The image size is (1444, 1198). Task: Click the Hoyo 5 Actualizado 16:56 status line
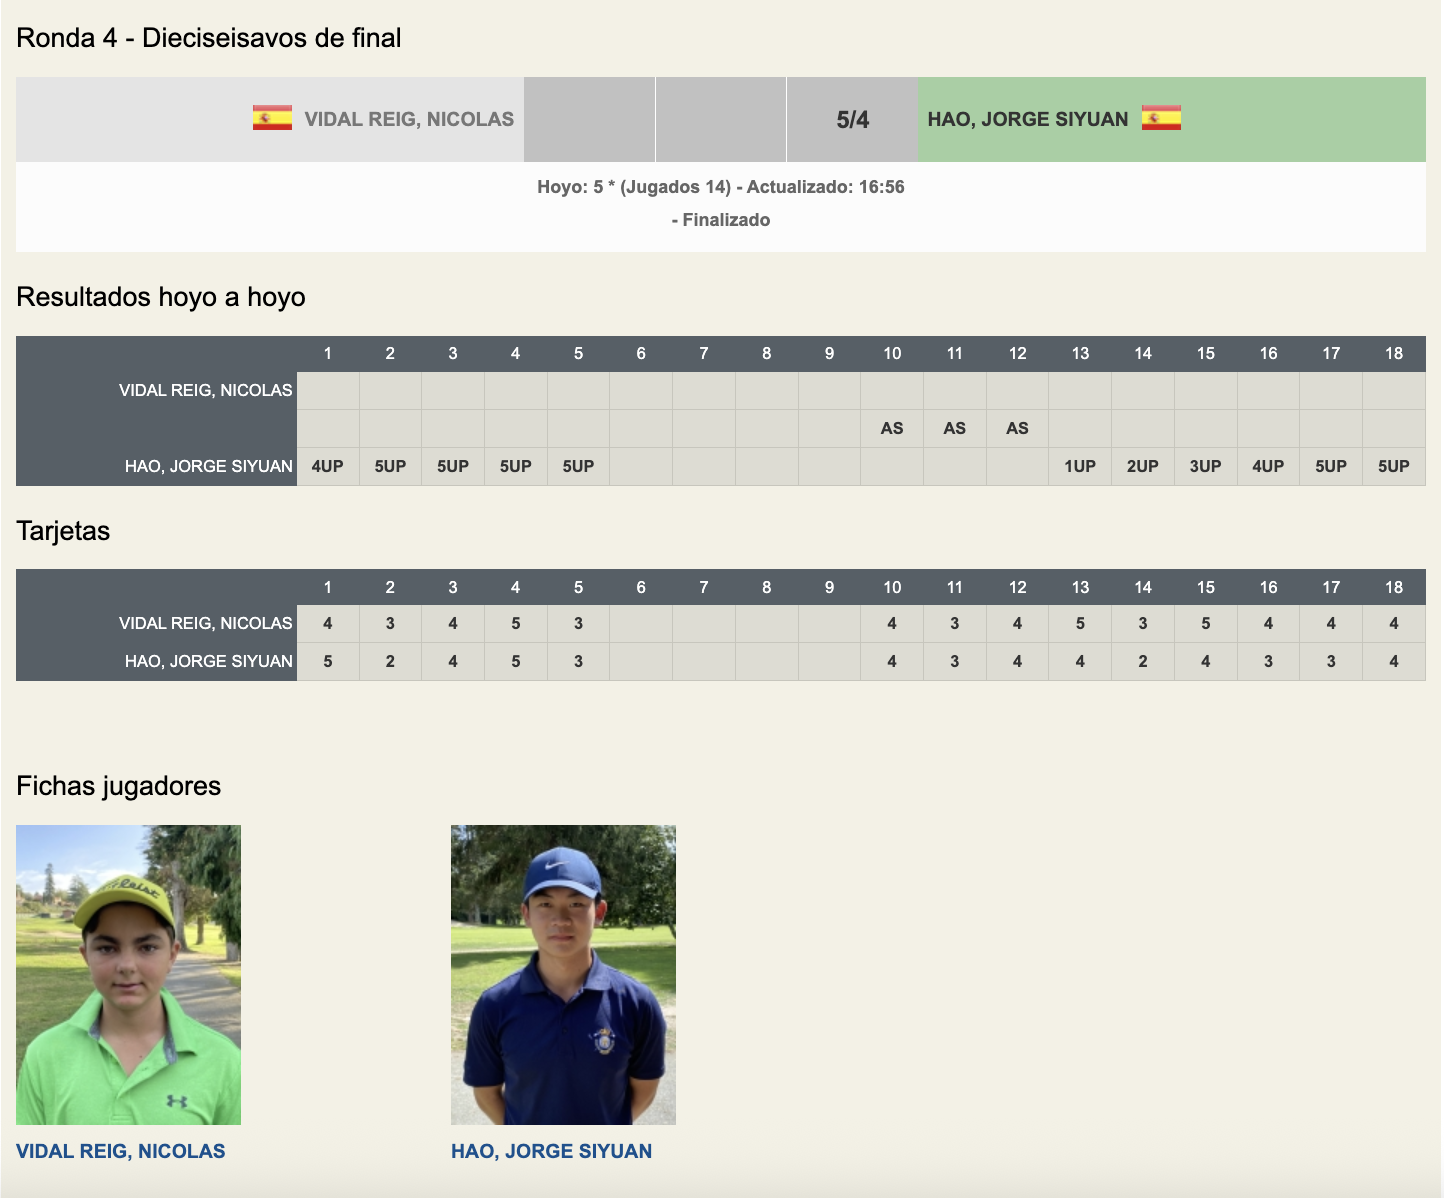[720, 187]
